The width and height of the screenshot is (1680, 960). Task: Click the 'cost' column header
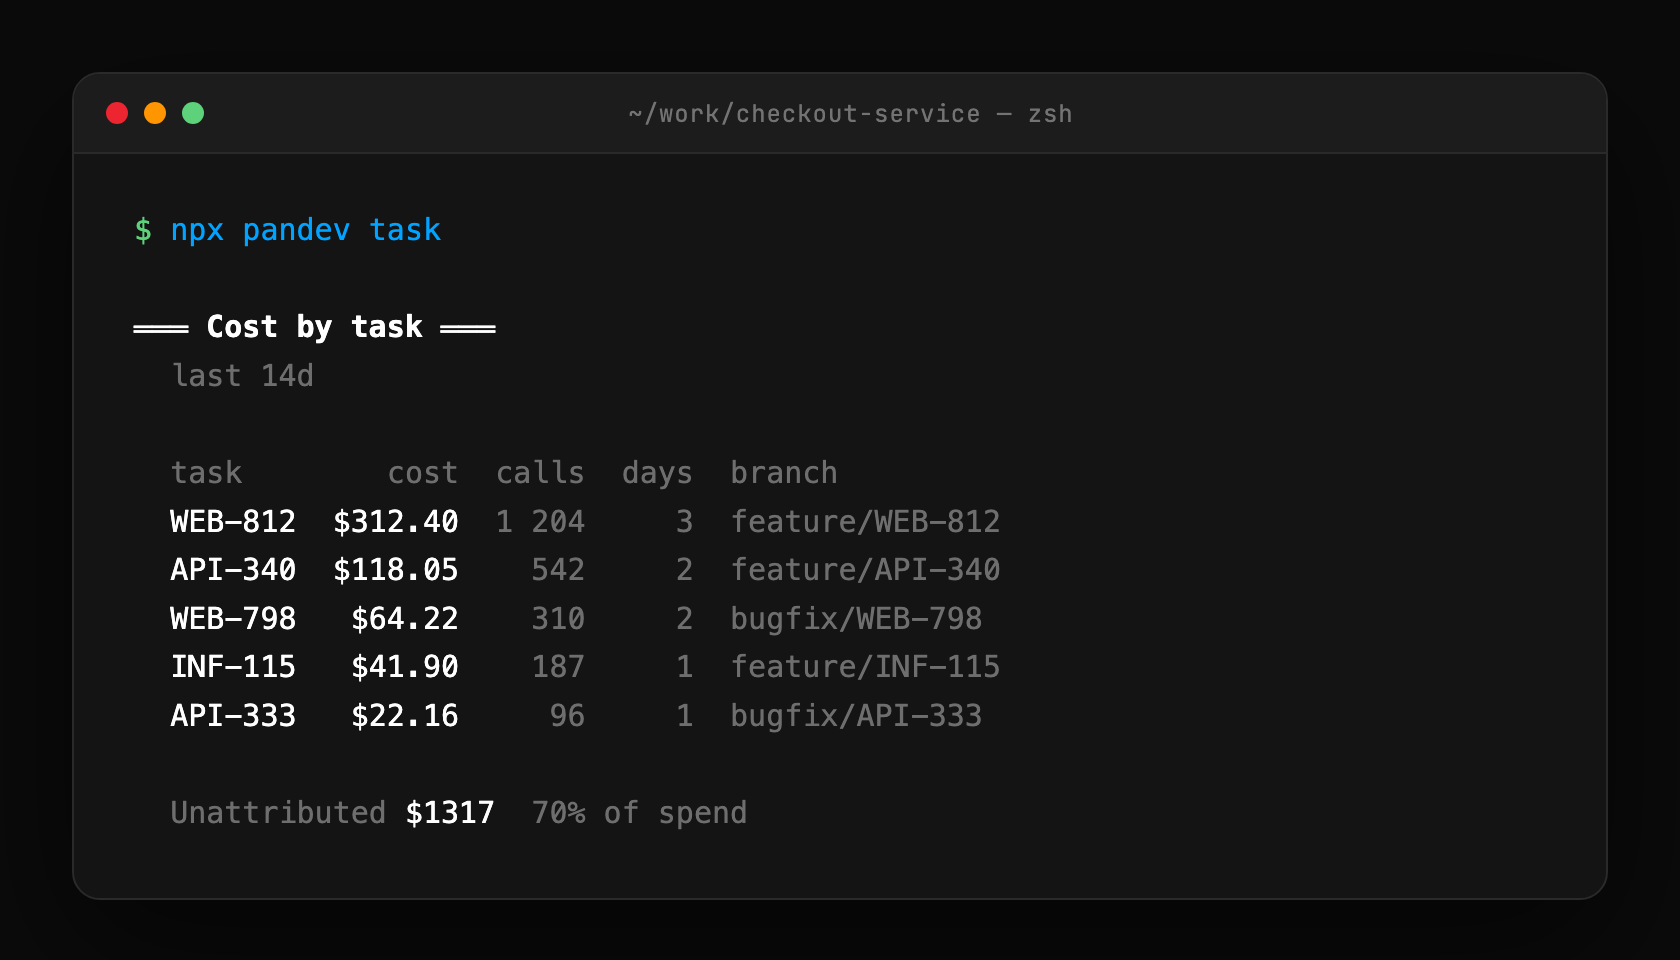pos(423,473)
